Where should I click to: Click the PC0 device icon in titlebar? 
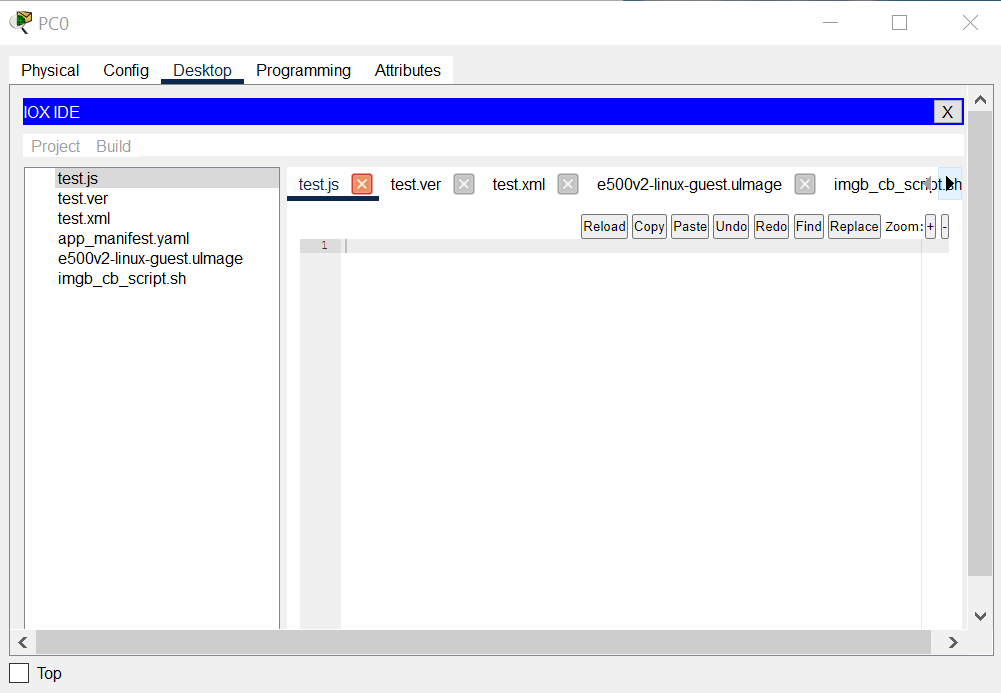pyautogui.click(x=20, y=22)
